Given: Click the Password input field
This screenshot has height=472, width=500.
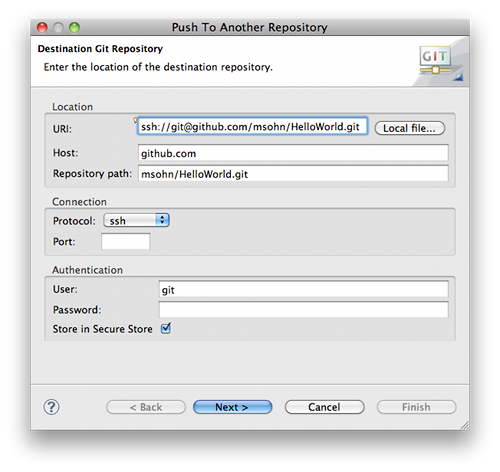Looking at the screenshot, I should pos(304,310).
